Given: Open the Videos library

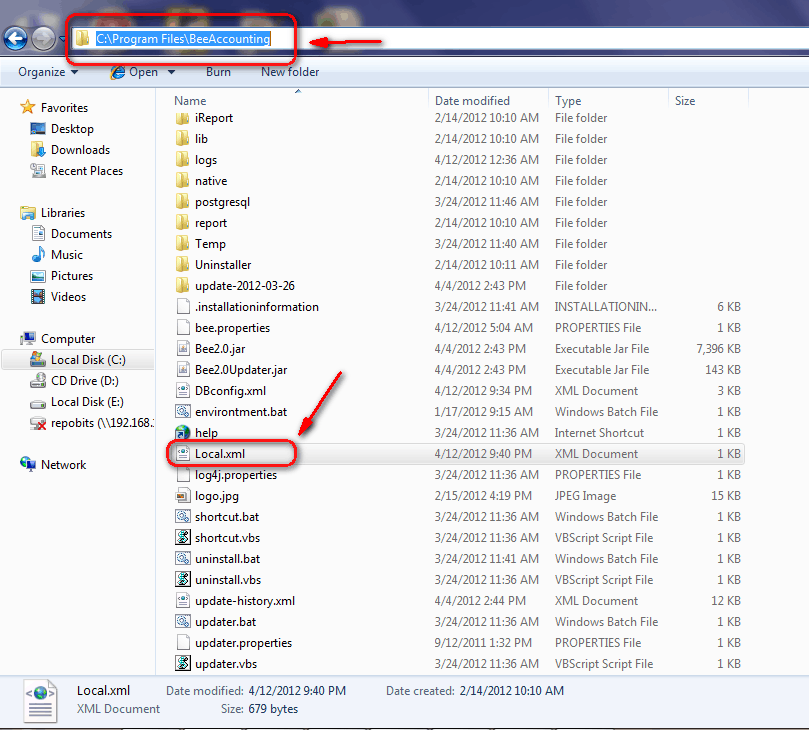Looking at the screenshot, I should point(68,297).
